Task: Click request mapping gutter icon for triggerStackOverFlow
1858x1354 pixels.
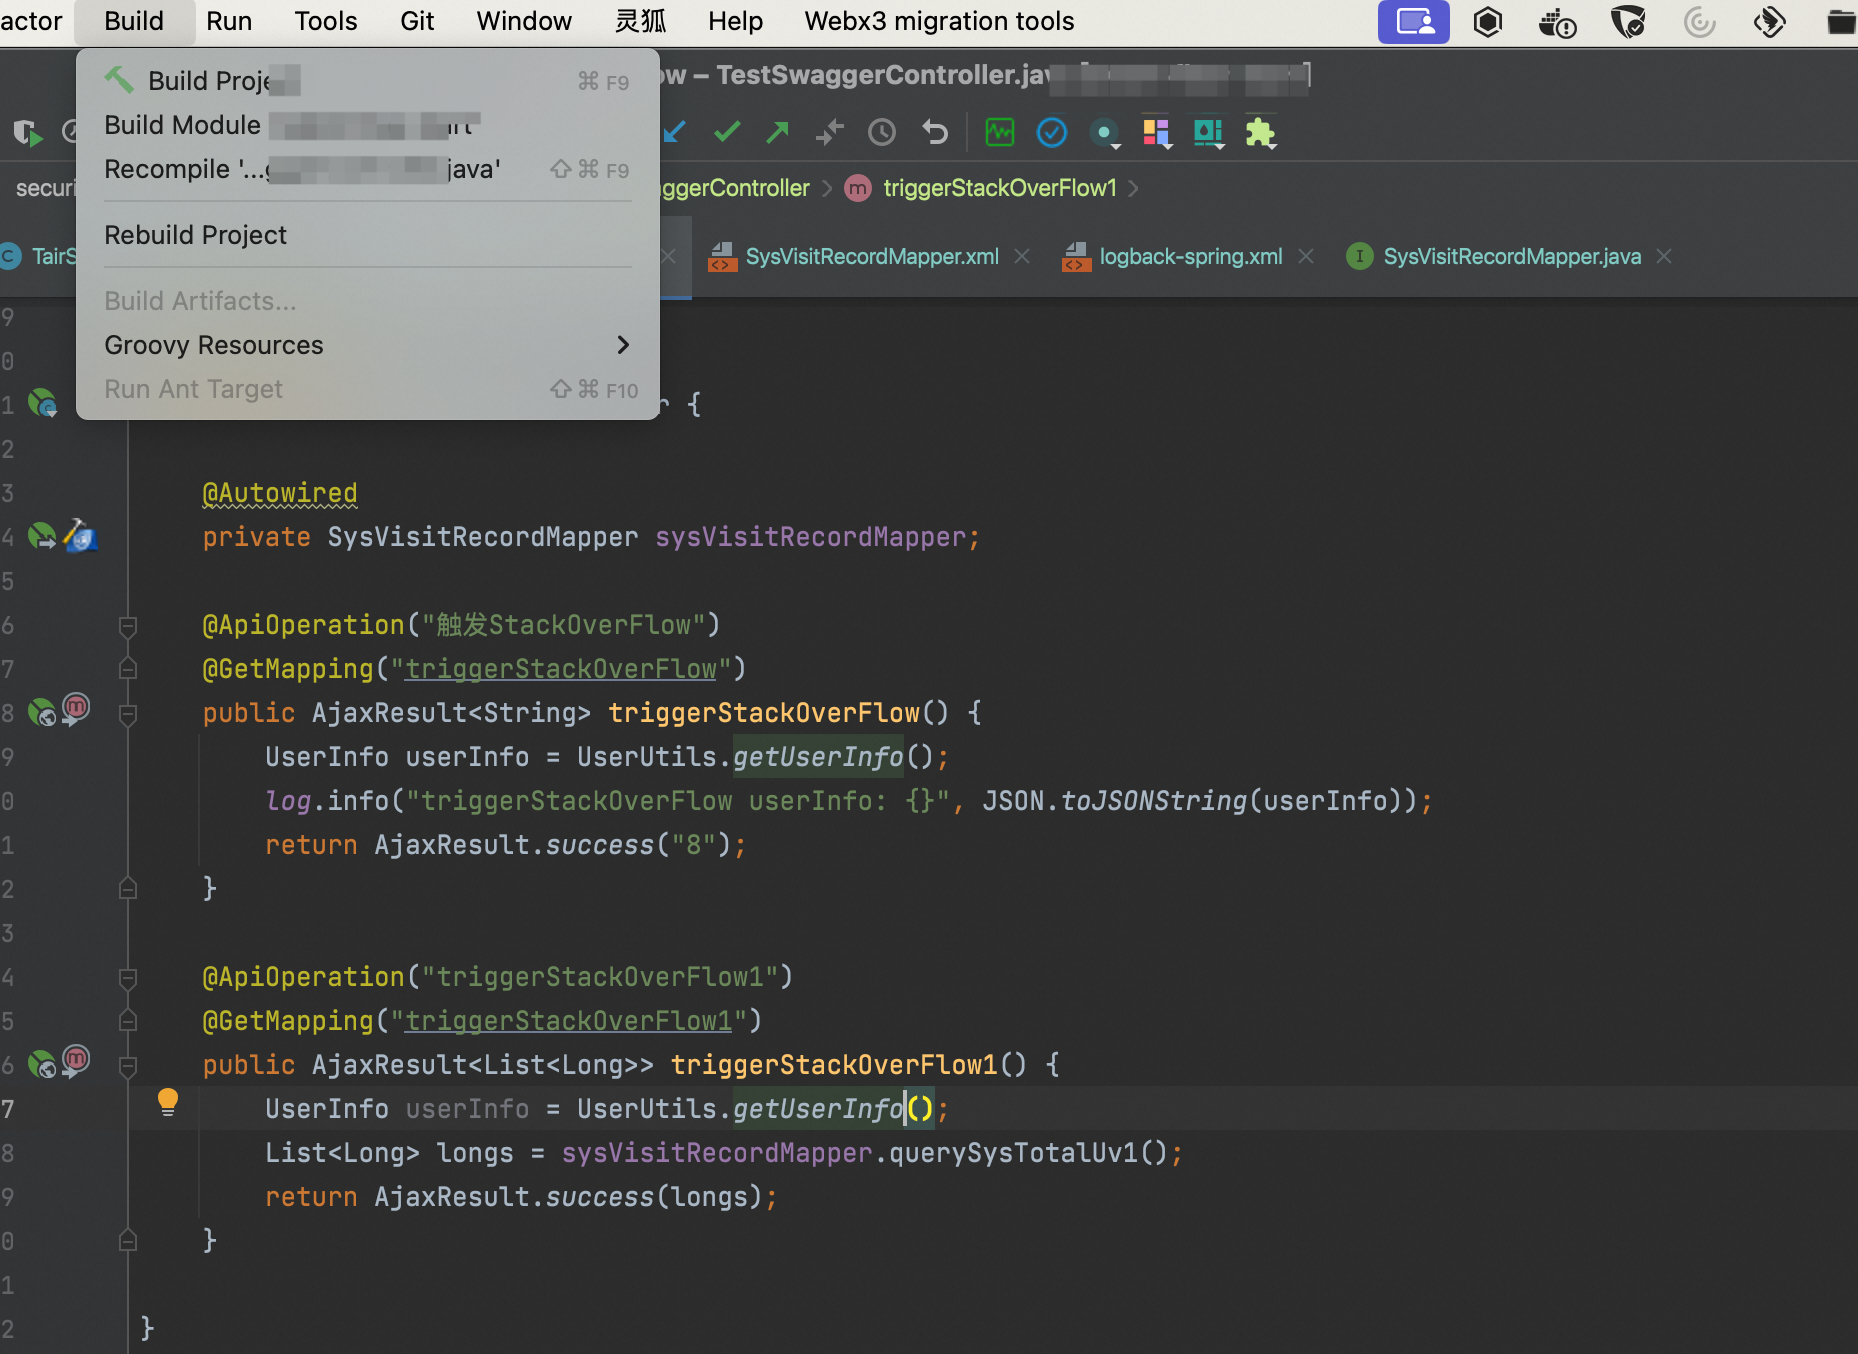Action: (x=76, y=709)
